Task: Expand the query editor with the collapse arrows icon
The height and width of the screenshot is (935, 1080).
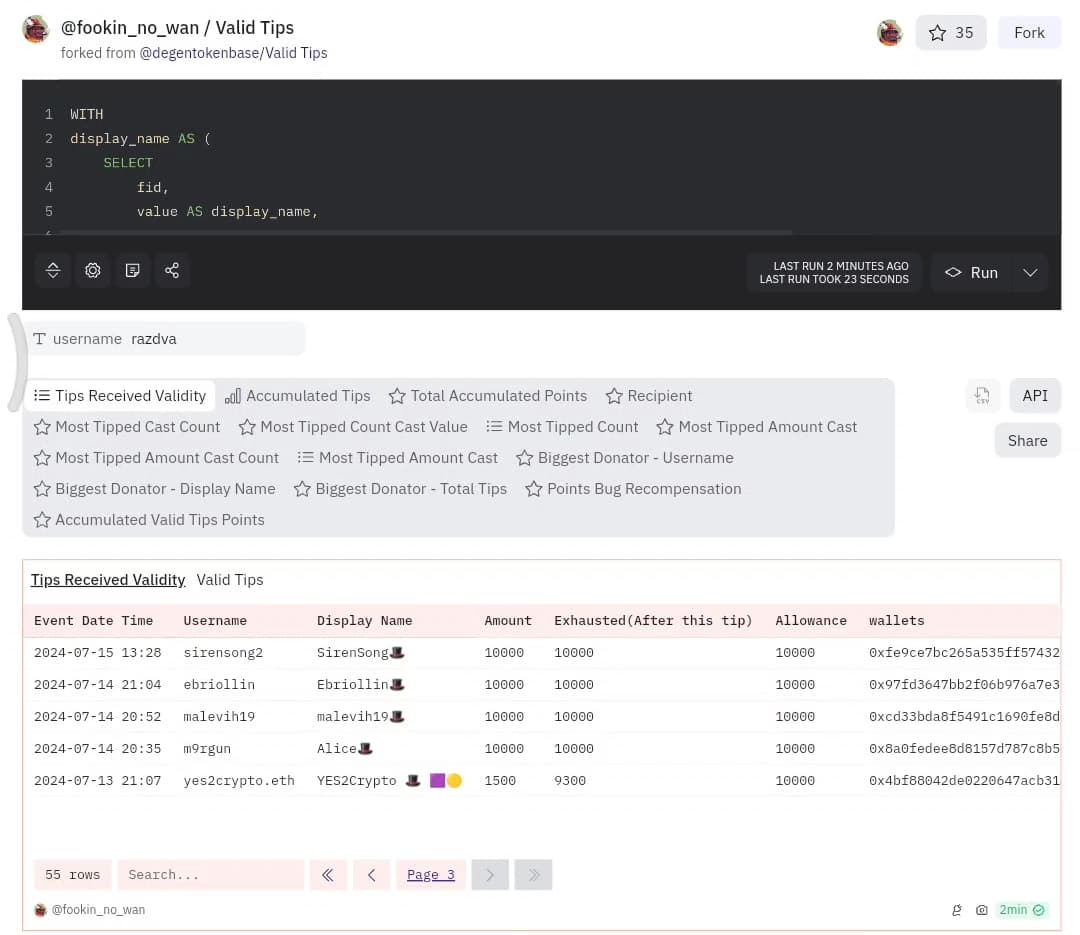Action: pyautogui.click(x=53, y=270)
